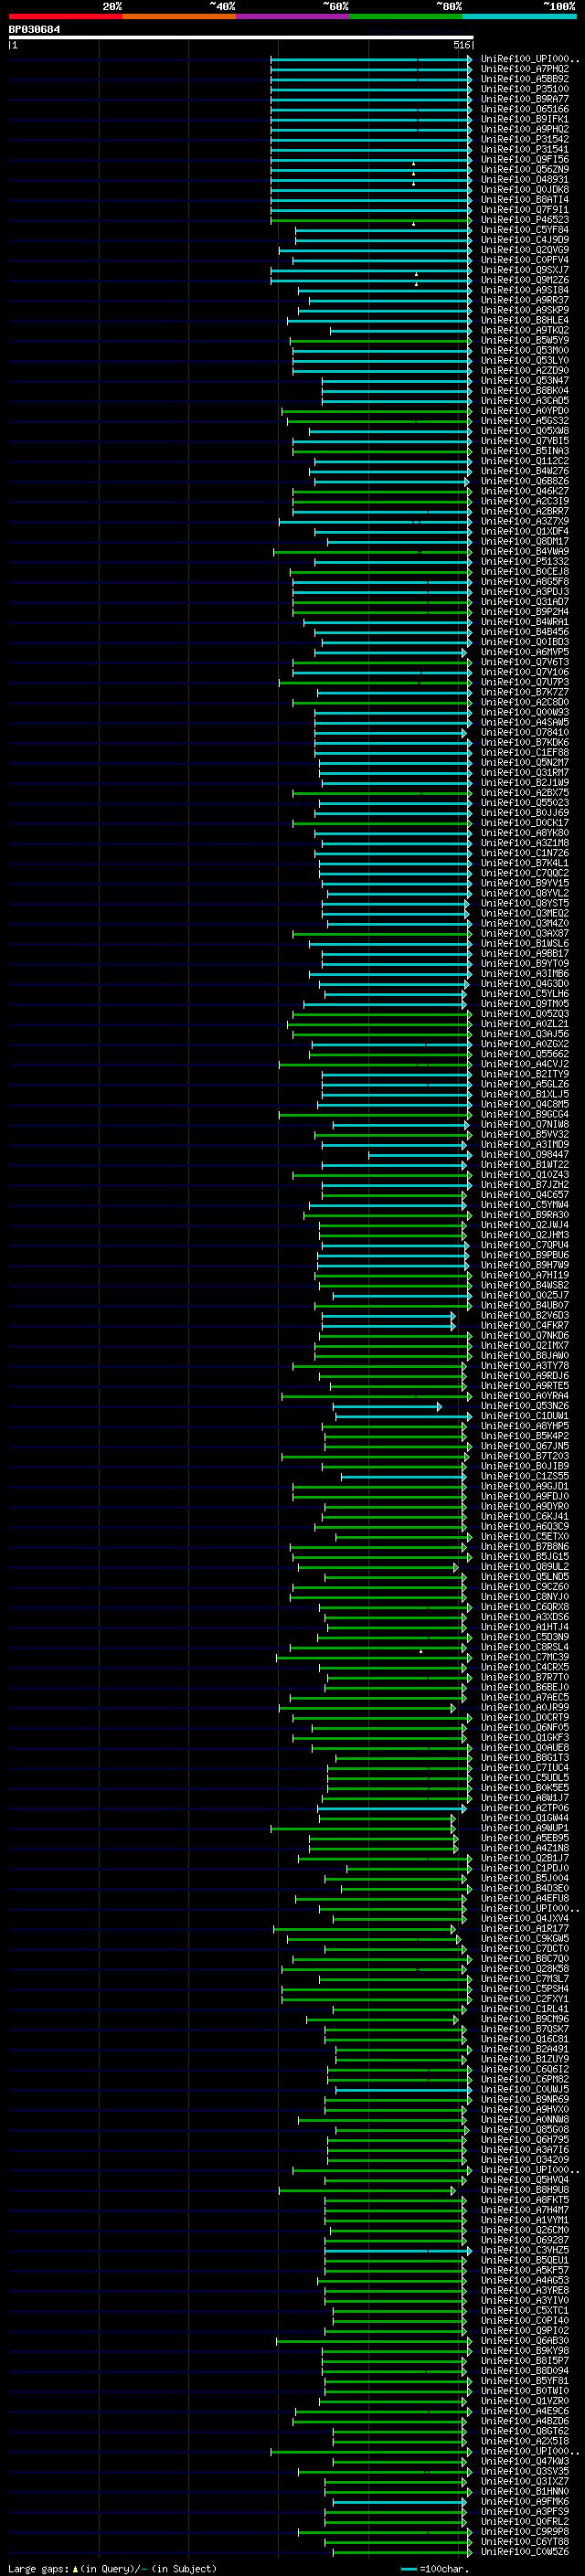585x2576 pixels.
Task: Open the UniRef100_Q3SV35 hit
Action: coord(525,2471)
